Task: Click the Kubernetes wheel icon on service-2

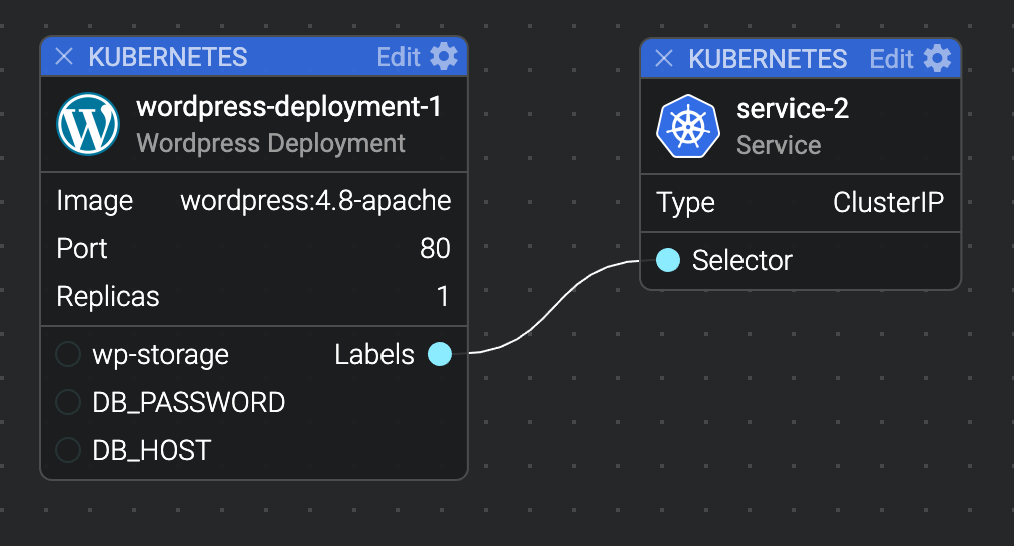Action: coord(688,126)
